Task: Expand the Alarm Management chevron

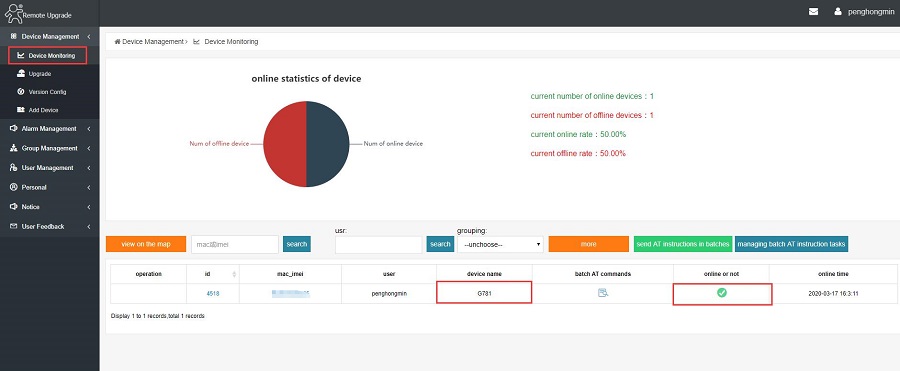Action: click(x=89, y=129)
